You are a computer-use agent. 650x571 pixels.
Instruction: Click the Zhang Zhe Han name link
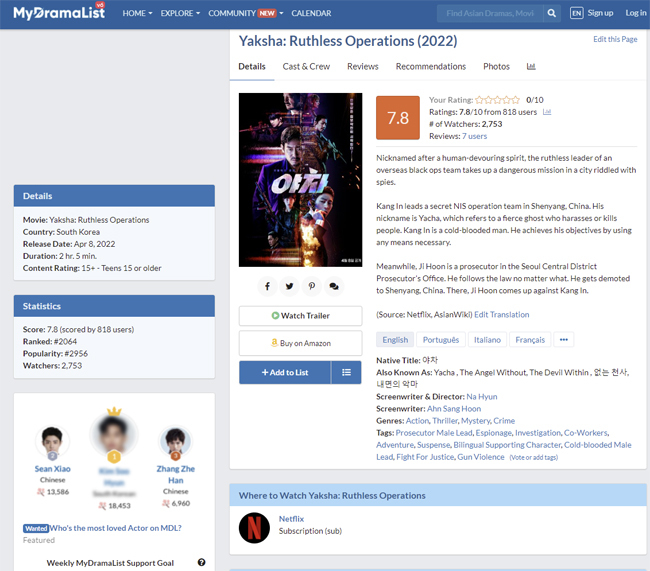click(x=175, y=474)
